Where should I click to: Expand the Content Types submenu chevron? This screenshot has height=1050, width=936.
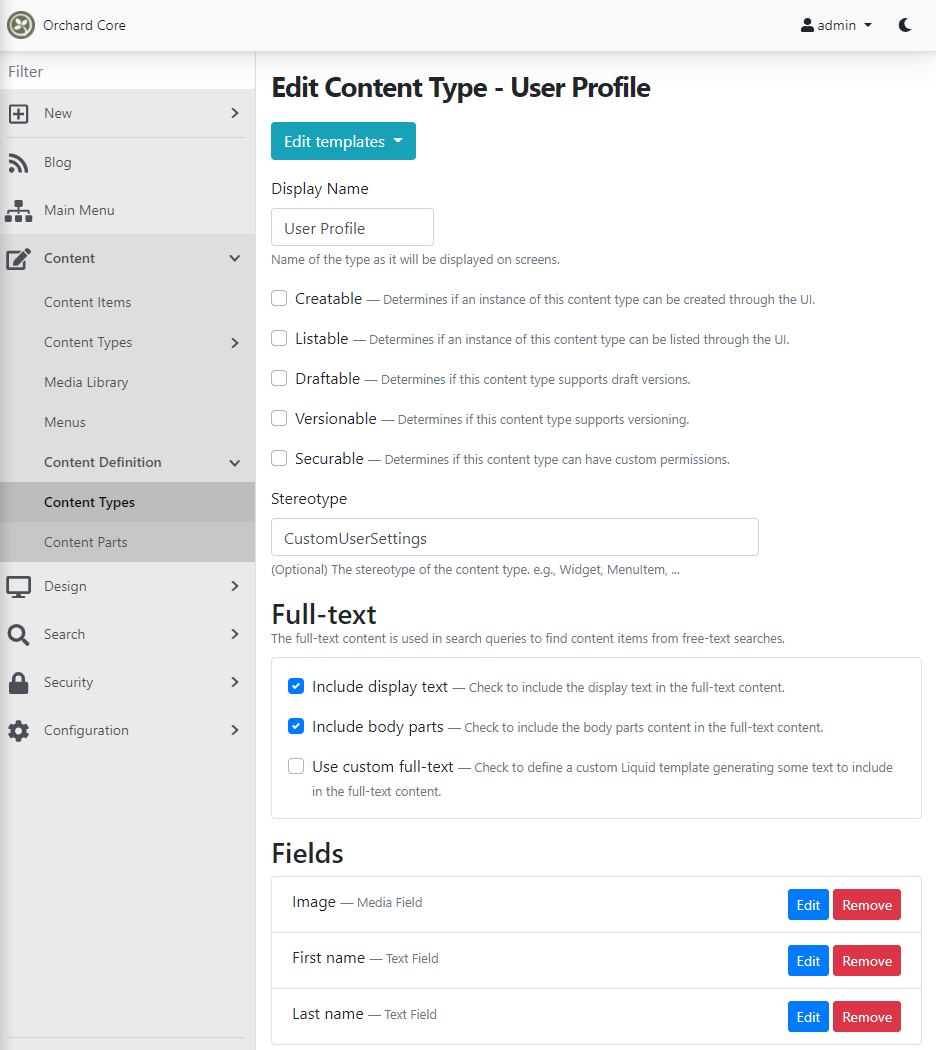pos(234,343)
